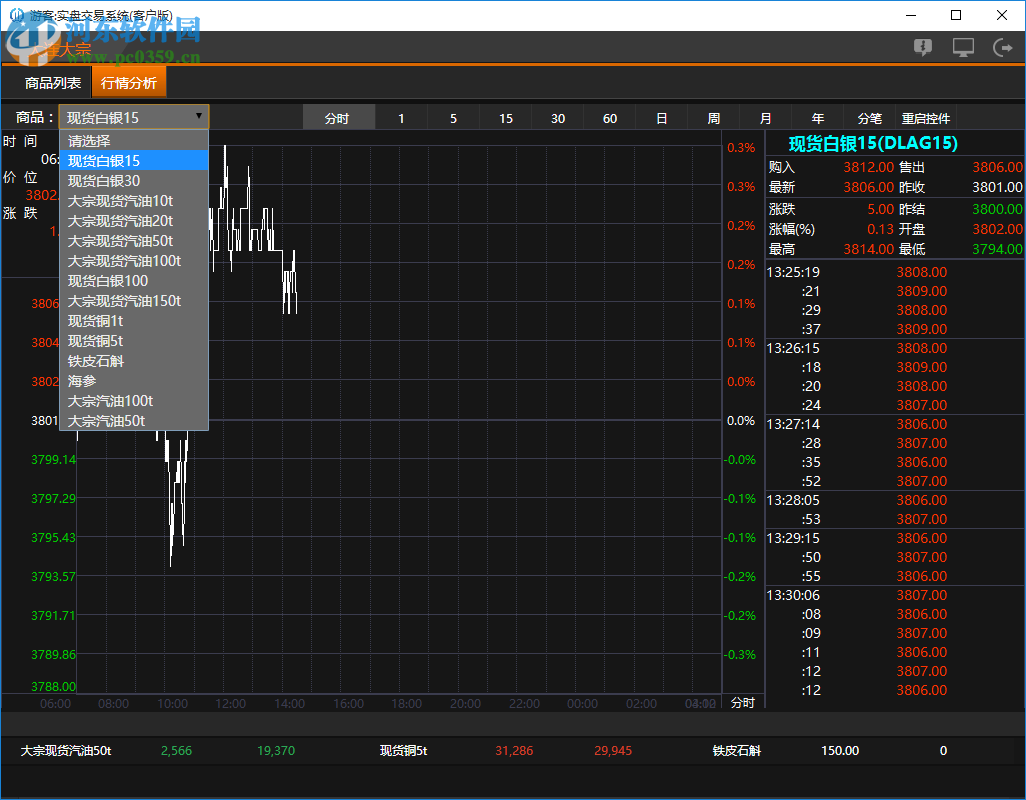This screenshot has height=800, width=1026.
Task: Click the 最低 value 3794.00
Action: pyautogui.click(x=997, y=249)
